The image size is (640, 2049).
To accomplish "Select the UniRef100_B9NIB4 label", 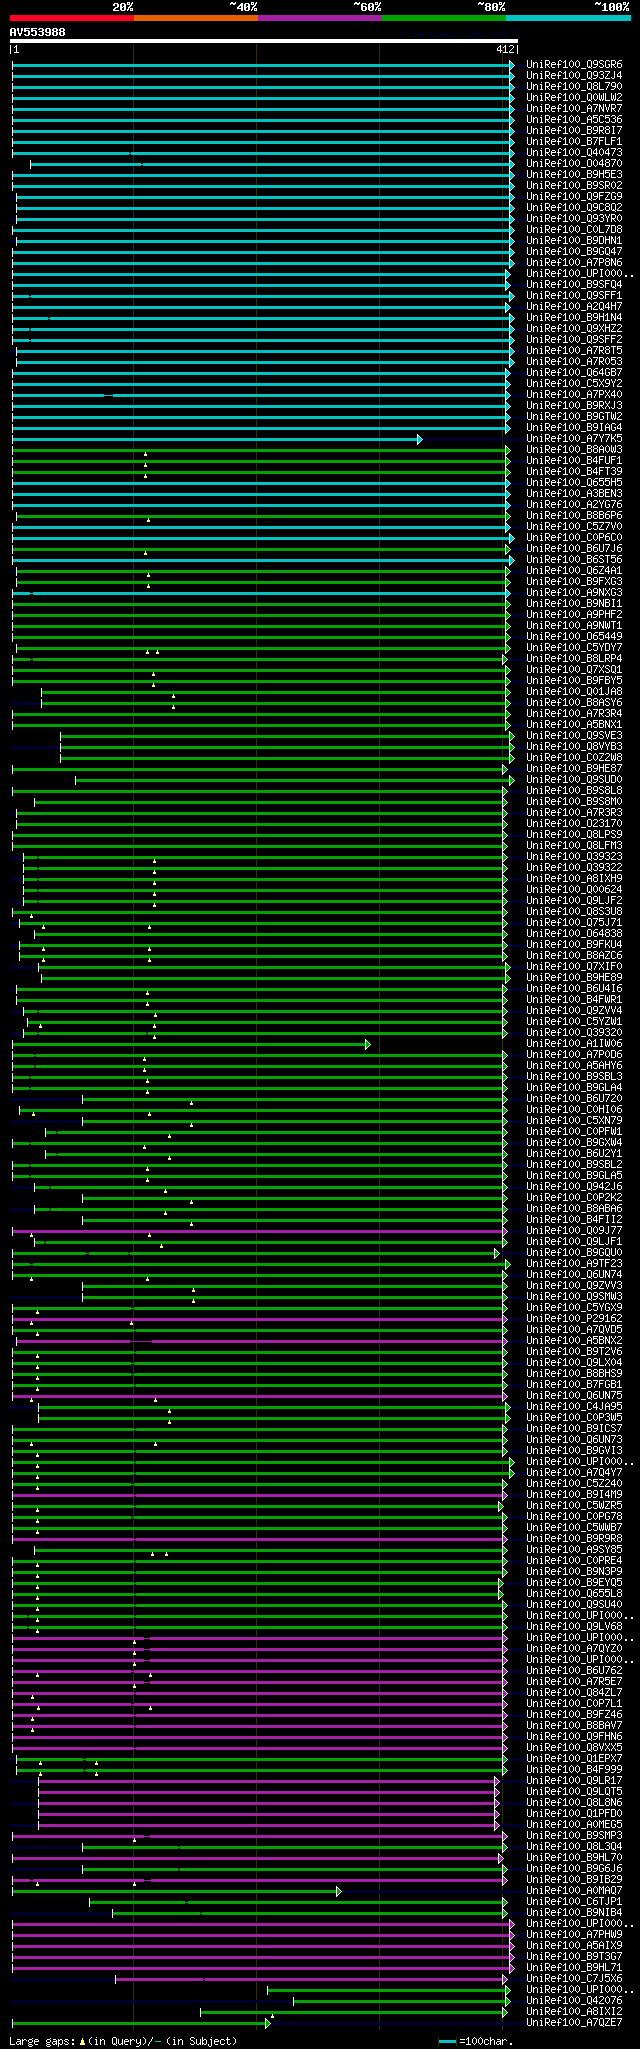I will tap(574, 1912).
